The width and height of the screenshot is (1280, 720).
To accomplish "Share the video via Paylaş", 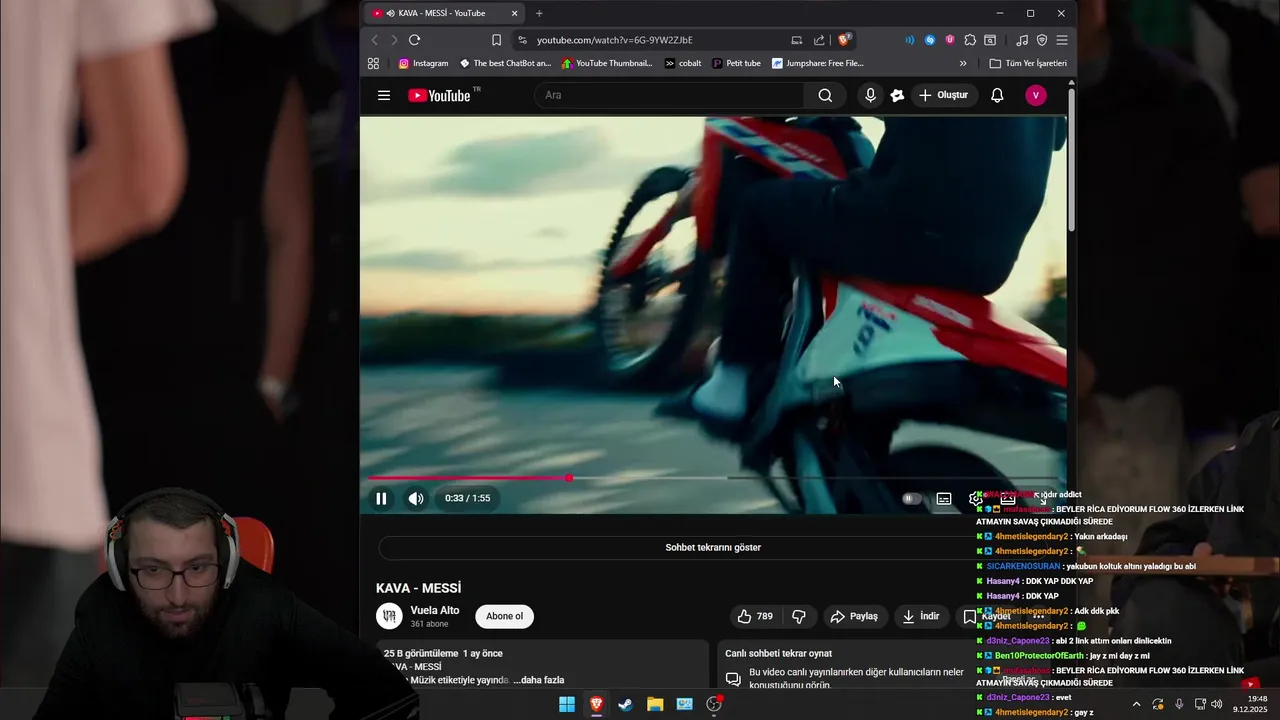I will click(854, 616).
